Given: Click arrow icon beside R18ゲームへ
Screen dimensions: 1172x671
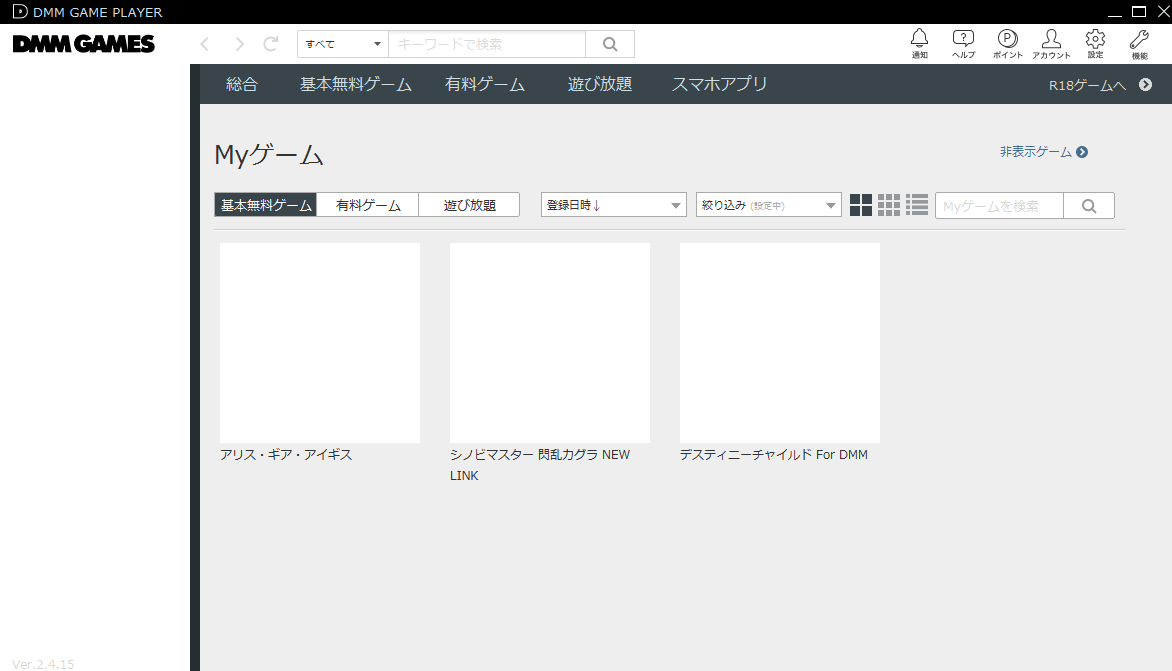Looking at the screenshot, I should pyautogui.click(x=1145, y=84).
